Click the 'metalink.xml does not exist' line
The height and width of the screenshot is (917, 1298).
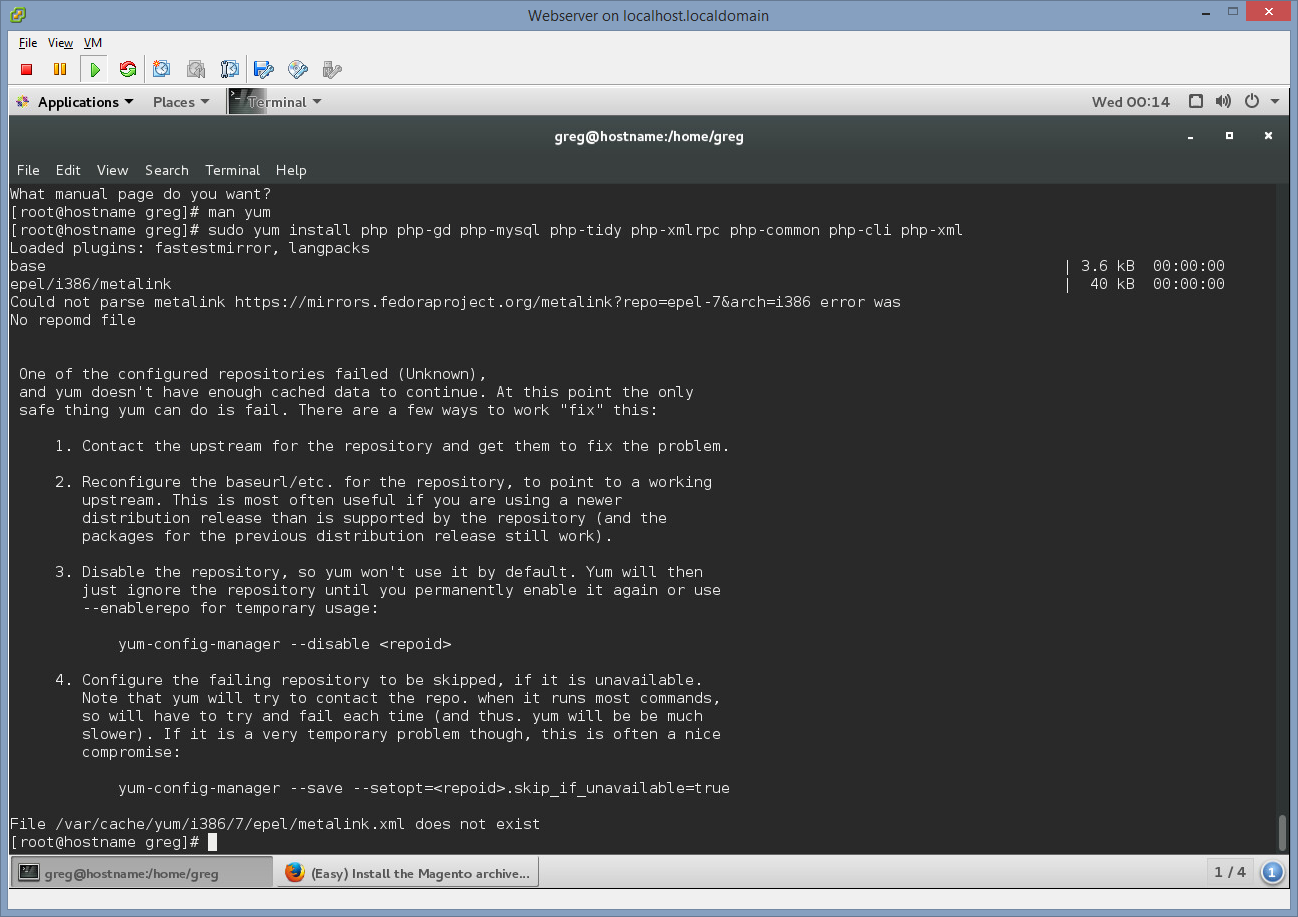(275, 824)
